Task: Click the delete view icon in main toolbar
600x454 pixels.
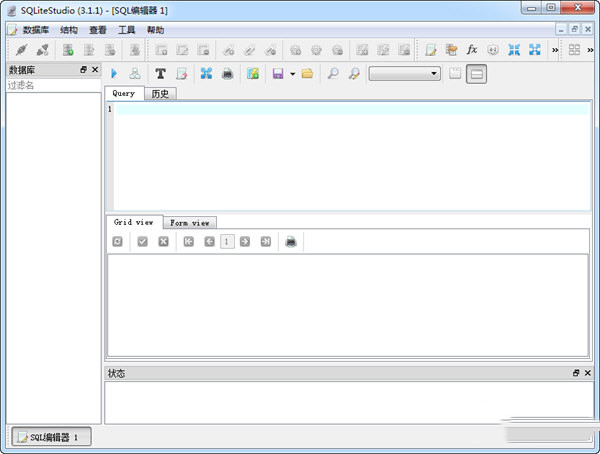Action: 404,50
